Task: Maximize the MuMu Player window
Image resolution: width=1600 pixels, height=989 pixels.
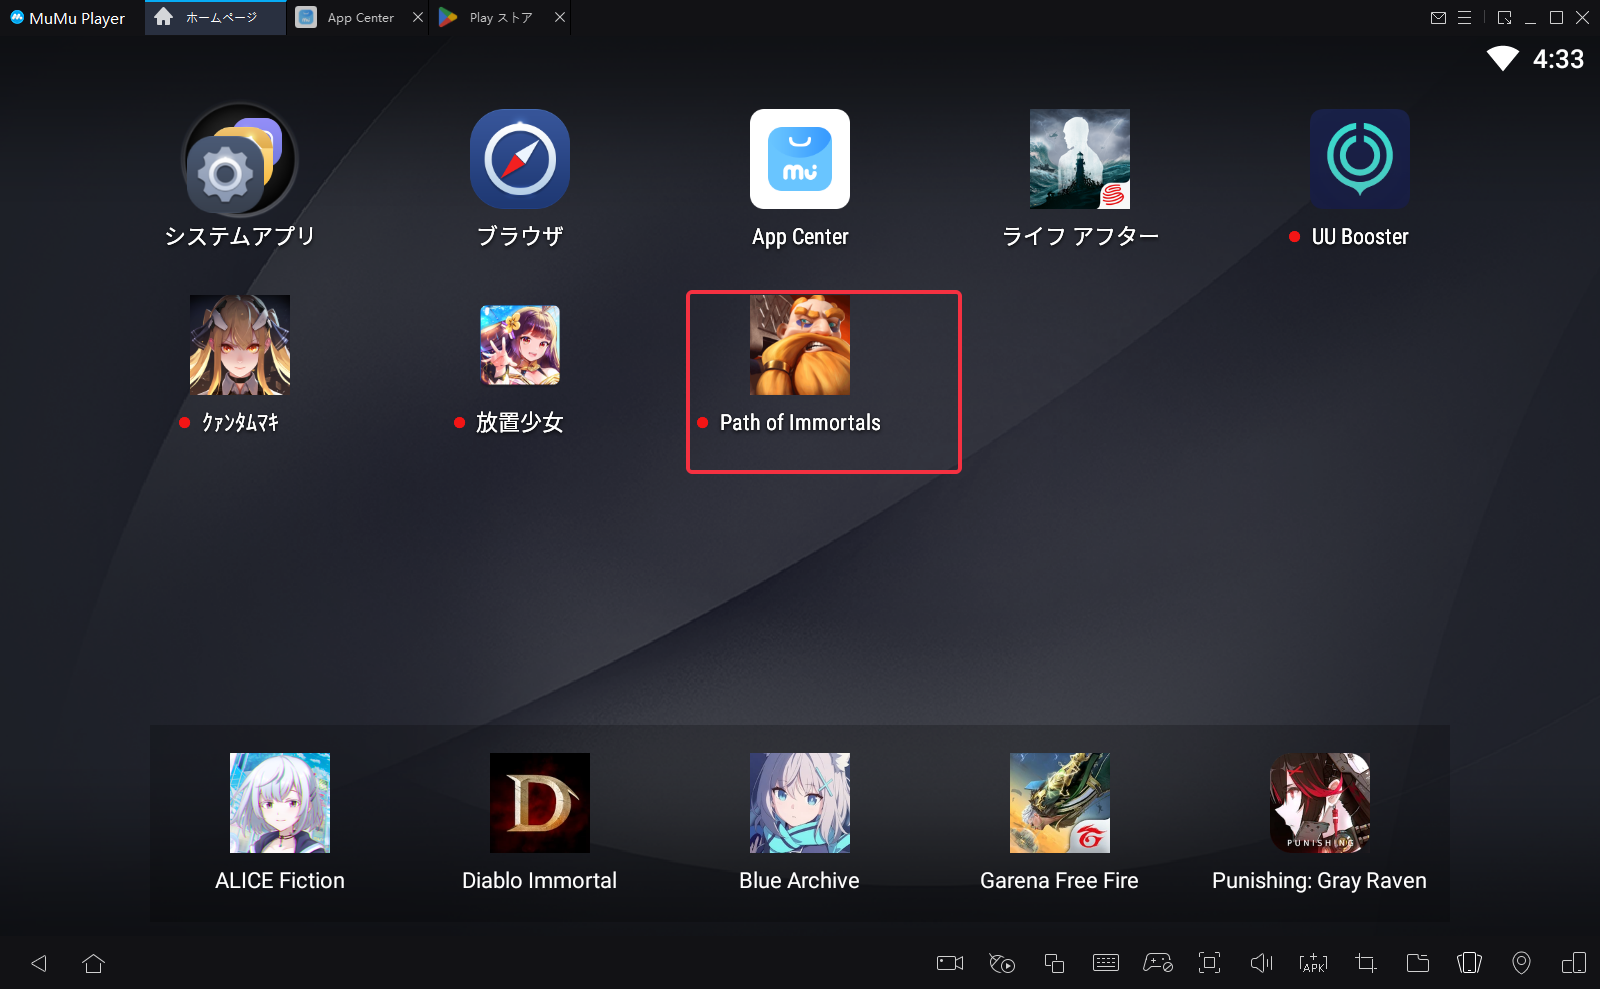Action: click(1556, 18)
